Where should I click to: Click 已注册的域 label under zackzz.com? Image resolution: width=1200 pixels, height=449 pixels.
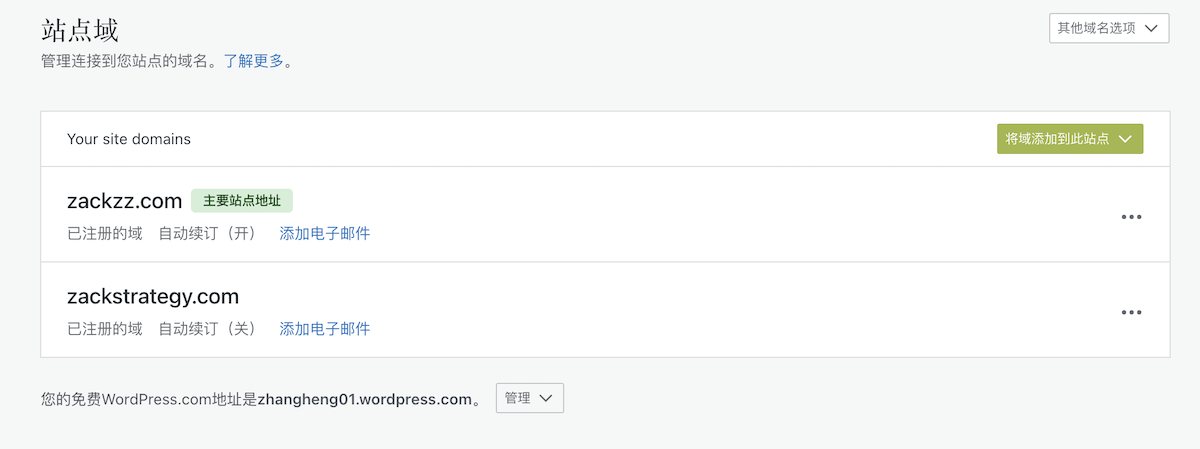tap(105, 233)
